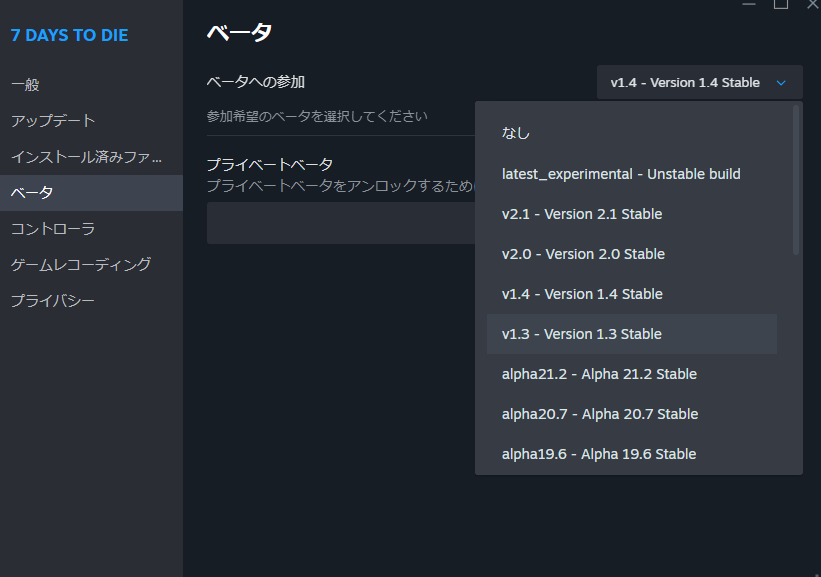The width and height of the screenshot is (821, 577).
Task: Select v2.1 Version 2.1 Stable
Action: pos(631,214)
